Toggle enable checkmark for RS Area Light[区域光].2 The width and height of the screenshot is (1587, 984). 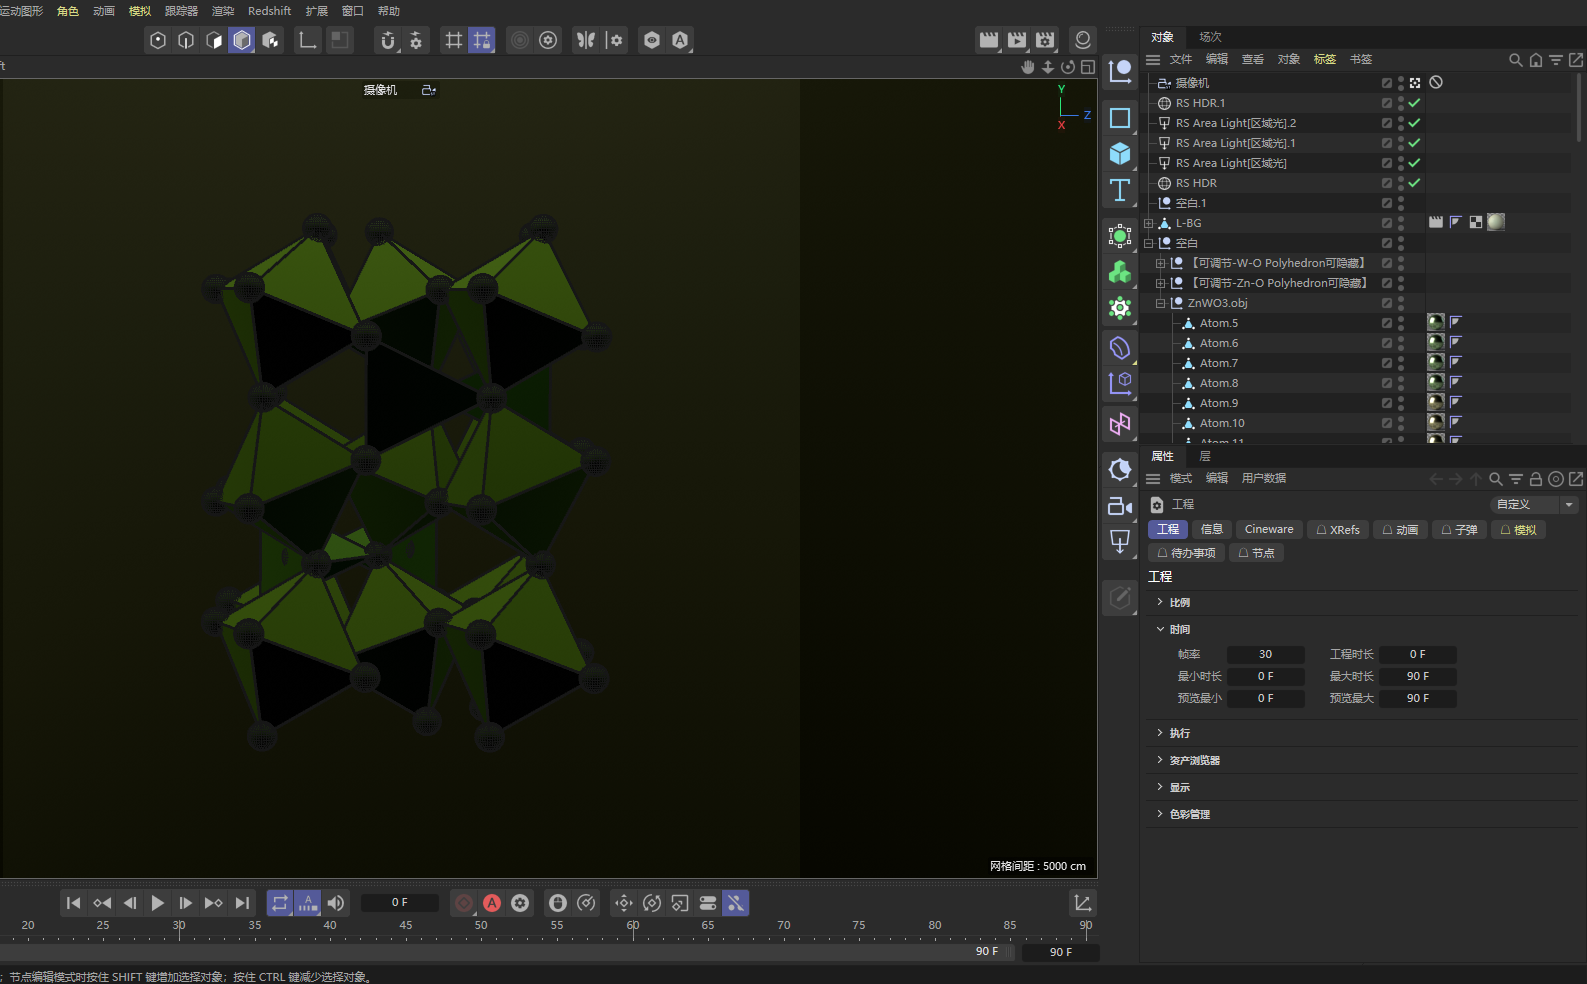pos(1414,123)
